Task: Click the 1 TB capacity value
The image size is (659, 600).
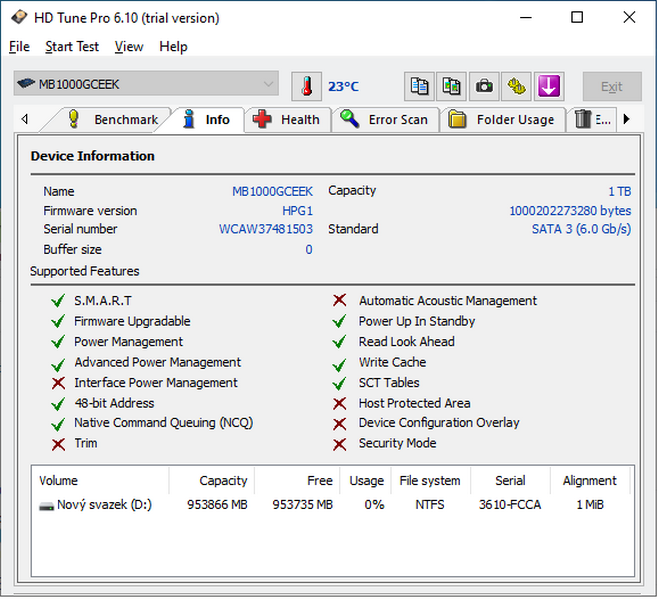Action: [620, 192]
